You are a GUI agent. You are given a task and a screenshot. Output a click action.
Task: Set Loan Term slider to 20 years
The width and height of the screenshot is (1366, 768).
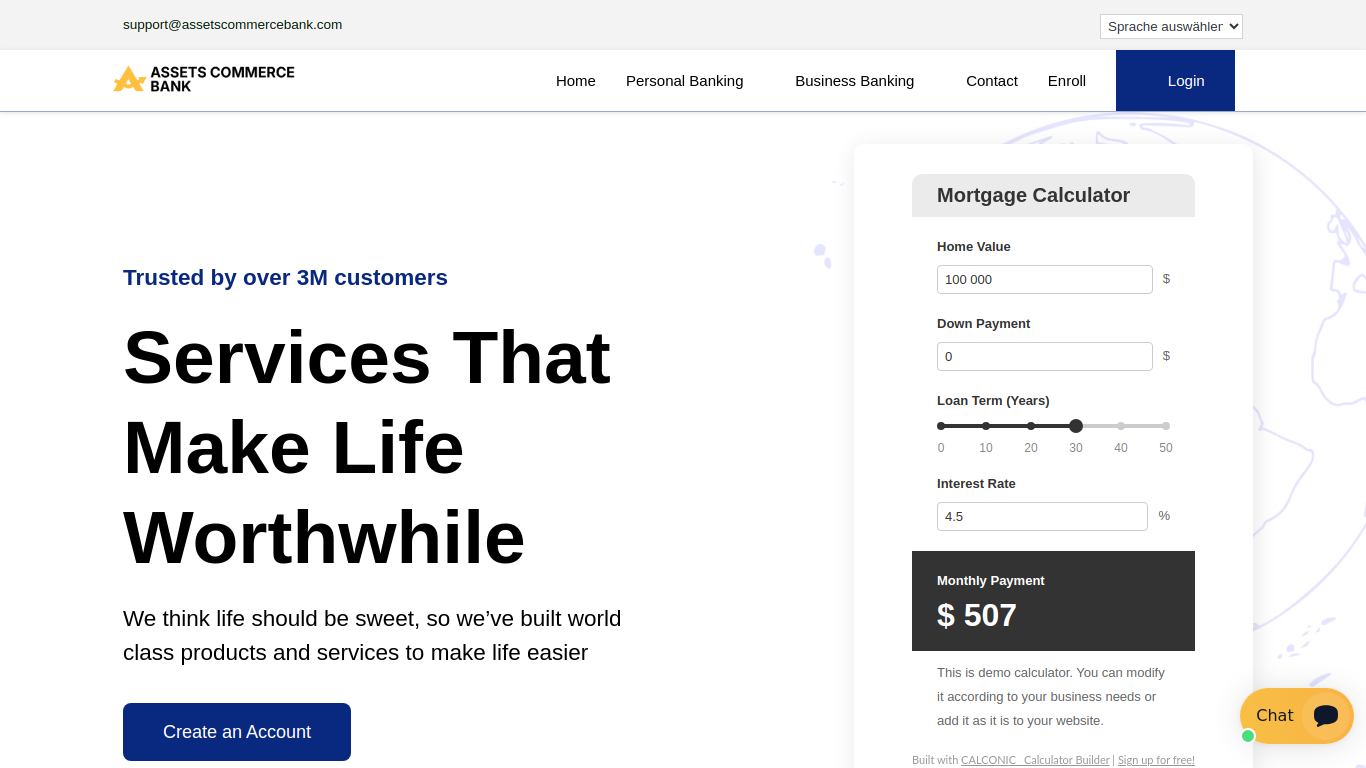1031,426
